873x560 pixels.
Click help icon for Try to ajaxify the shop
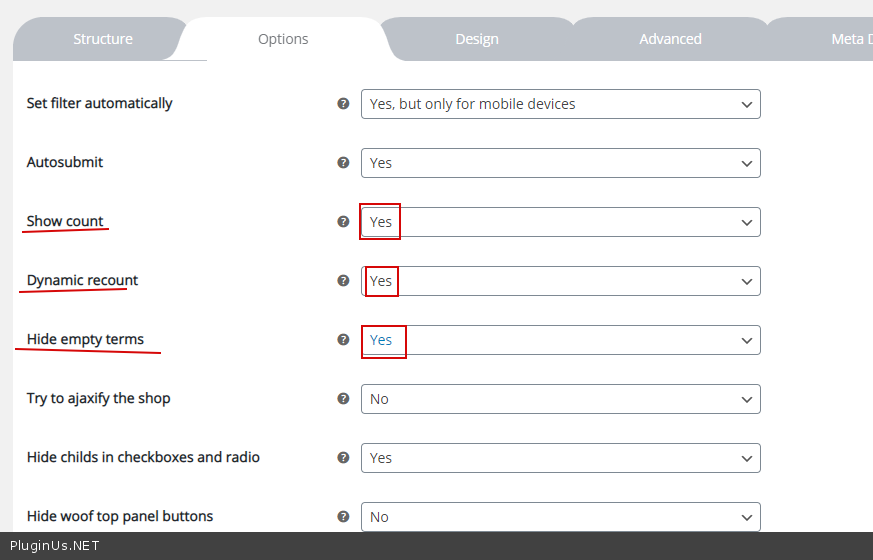coord(343,398)
